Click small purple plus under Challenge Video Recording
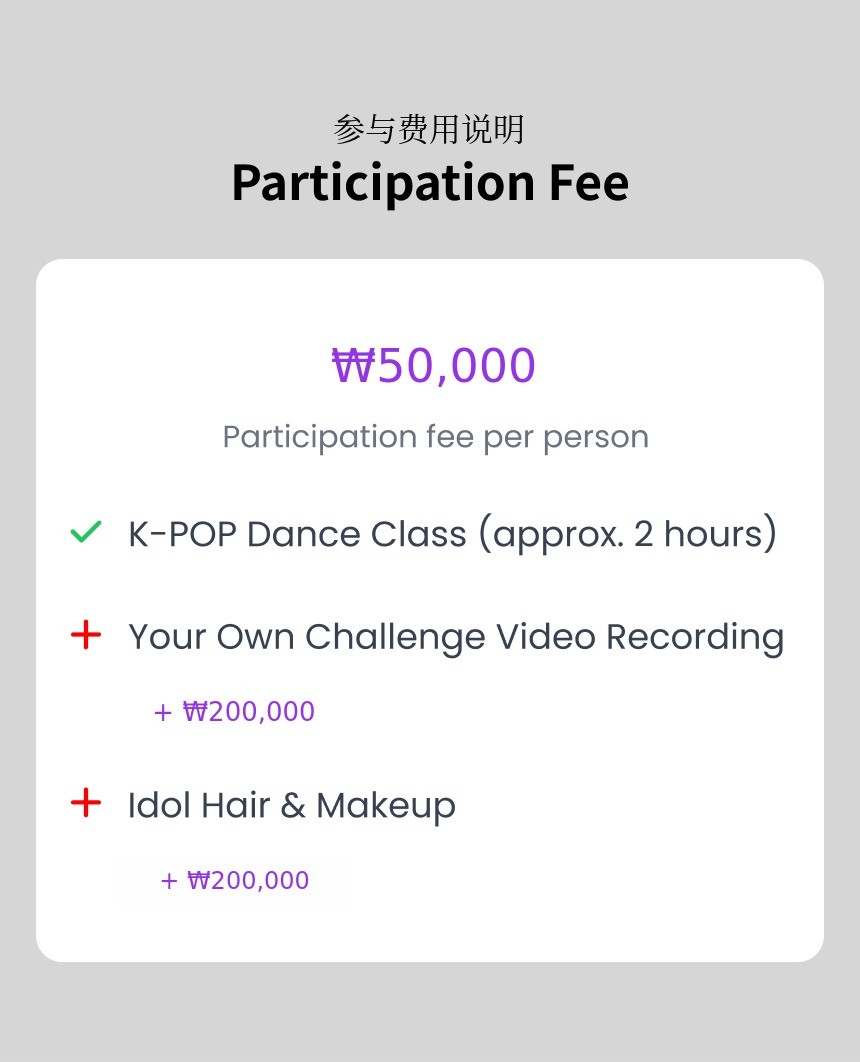Viewport: 860px width, 1062px height. pyautogui.click(x=163, y=712)
